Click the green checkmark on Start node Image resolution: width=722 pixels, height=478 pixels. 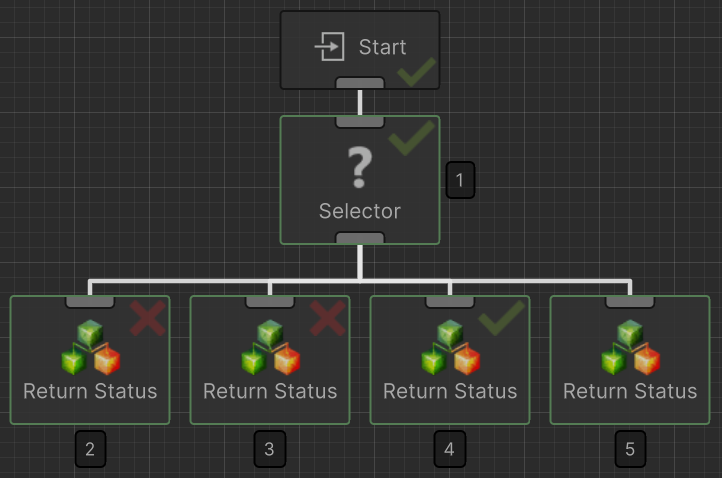point(416,72)
